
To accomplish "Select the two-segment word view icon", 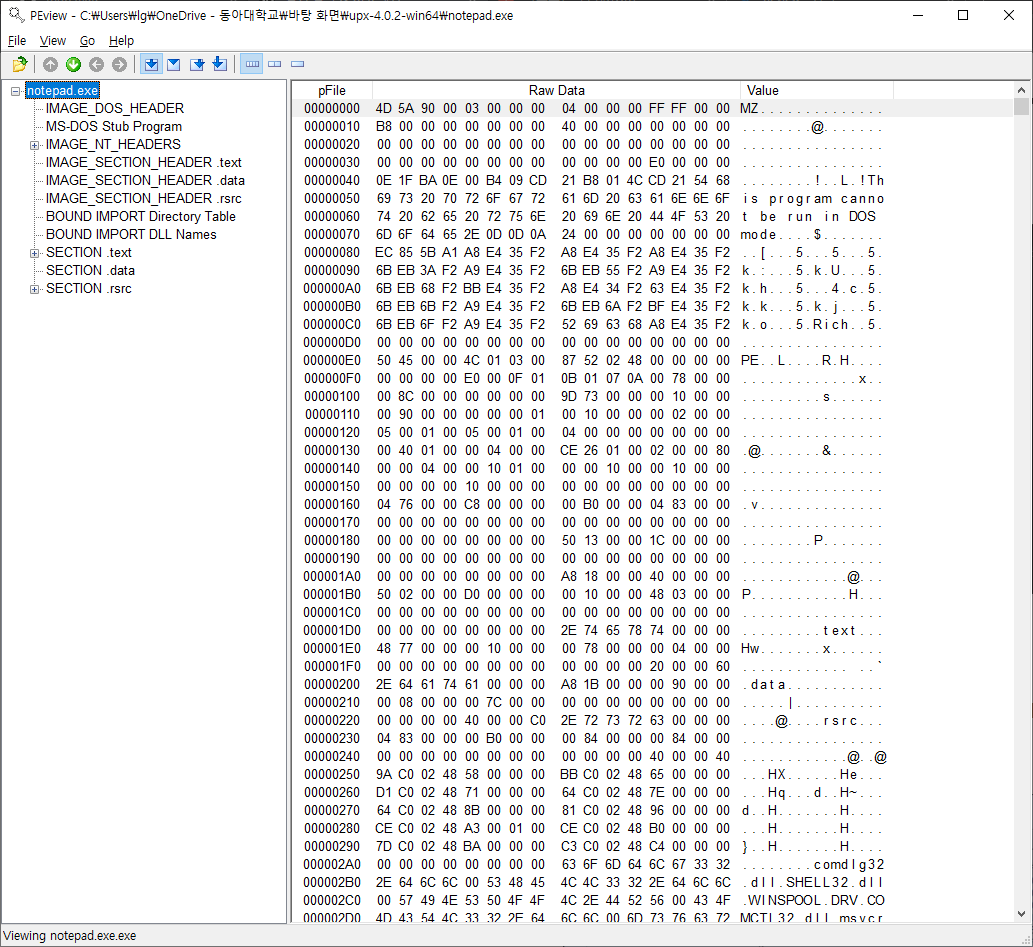I will [x=275, y=64].
